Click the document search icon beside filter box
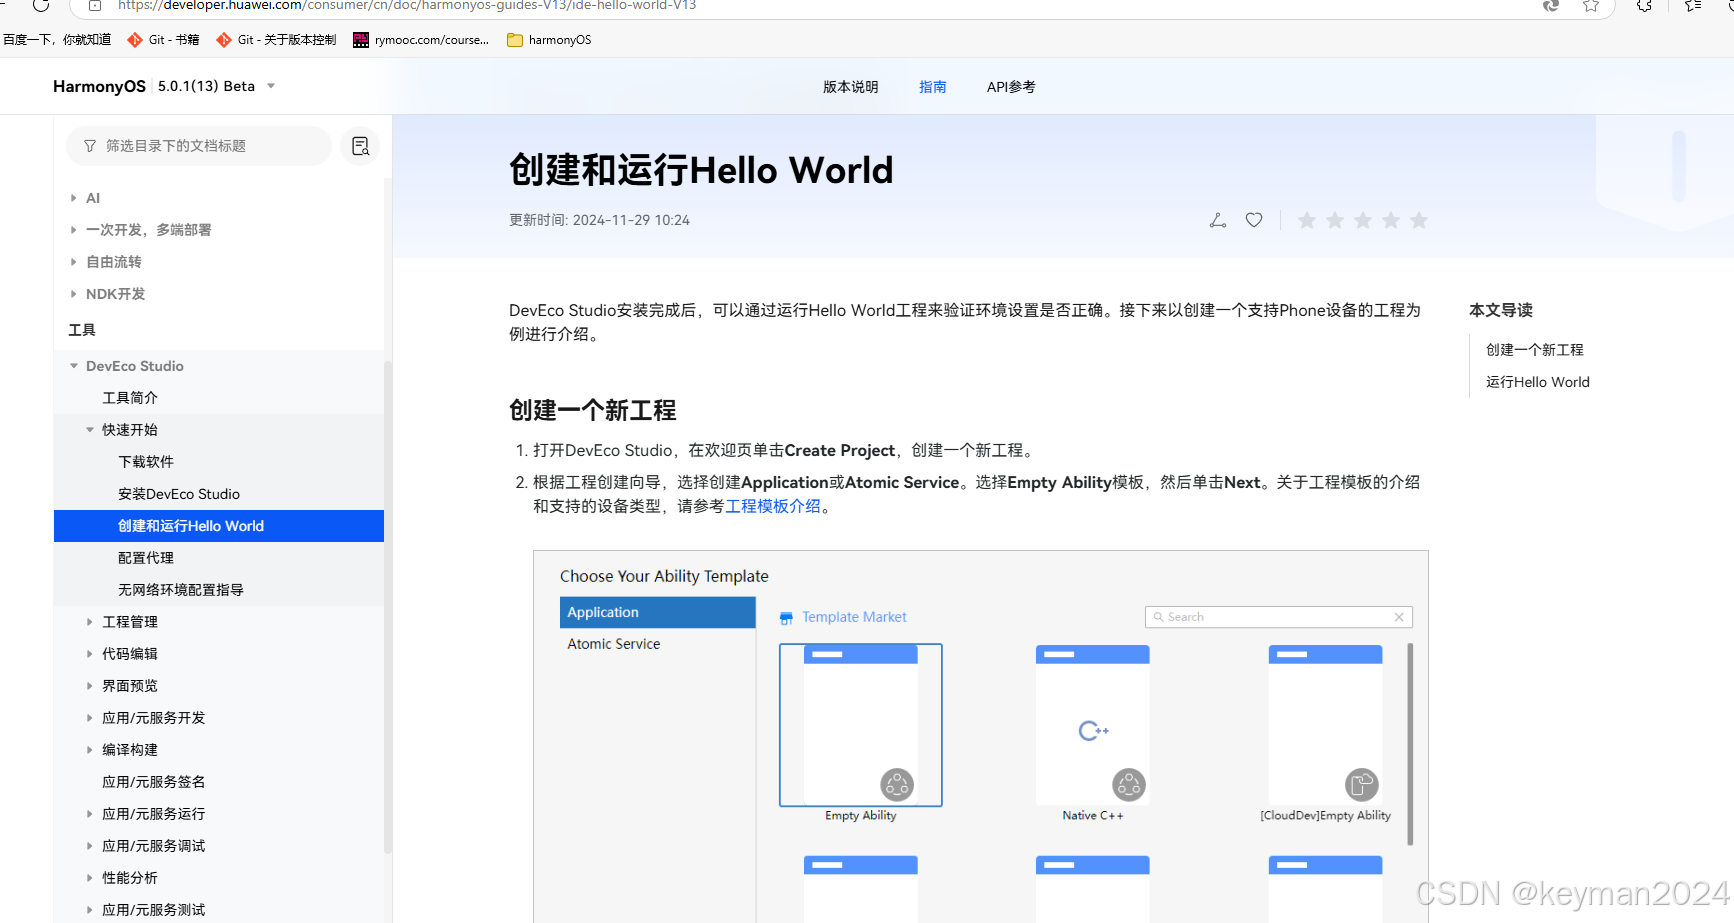This screenshot has height=923, width=1734. click(x=361, y=146)
